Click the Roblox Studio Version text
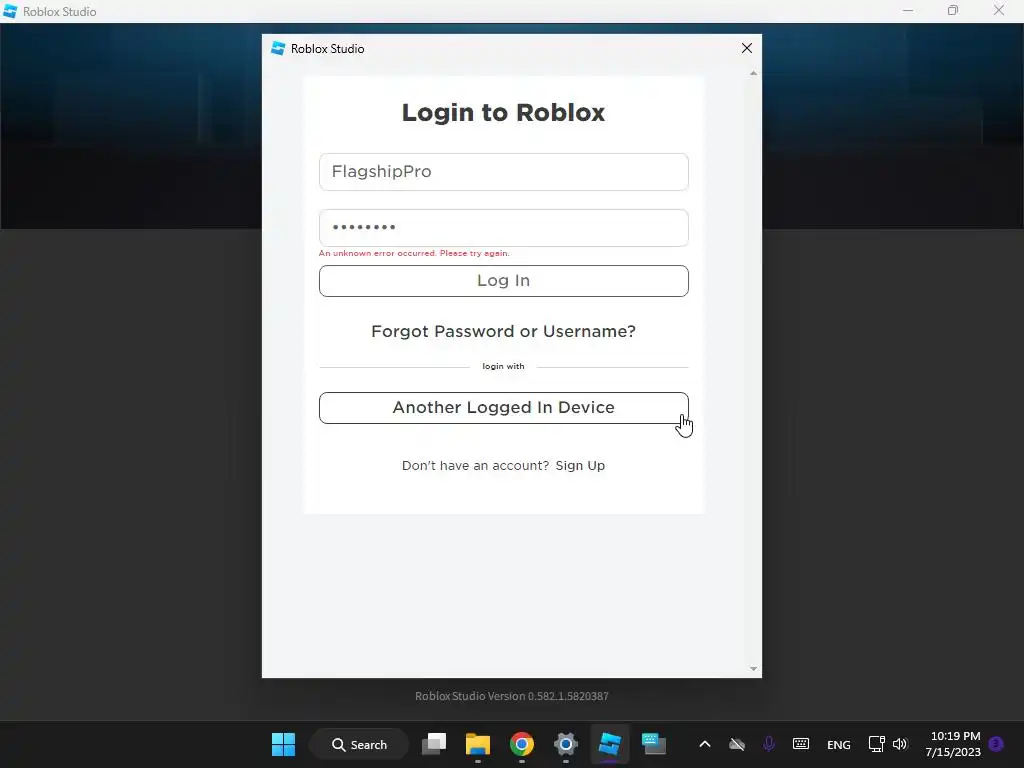 [x=512, y=696]
